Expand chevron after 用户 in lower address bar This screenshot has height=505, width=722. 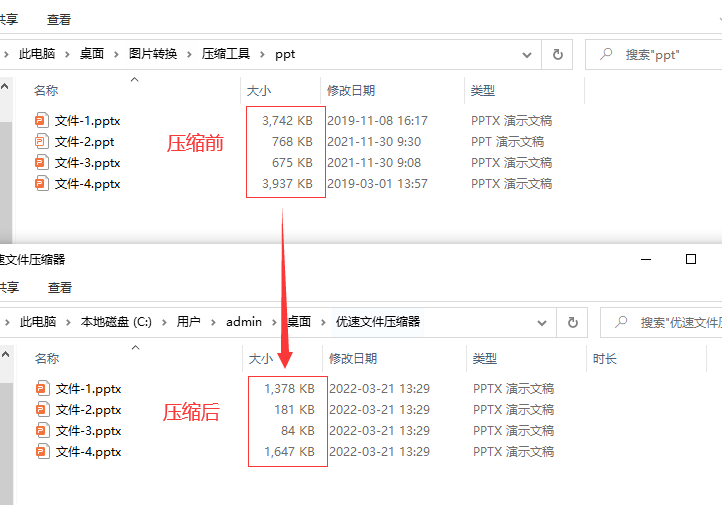213,323
